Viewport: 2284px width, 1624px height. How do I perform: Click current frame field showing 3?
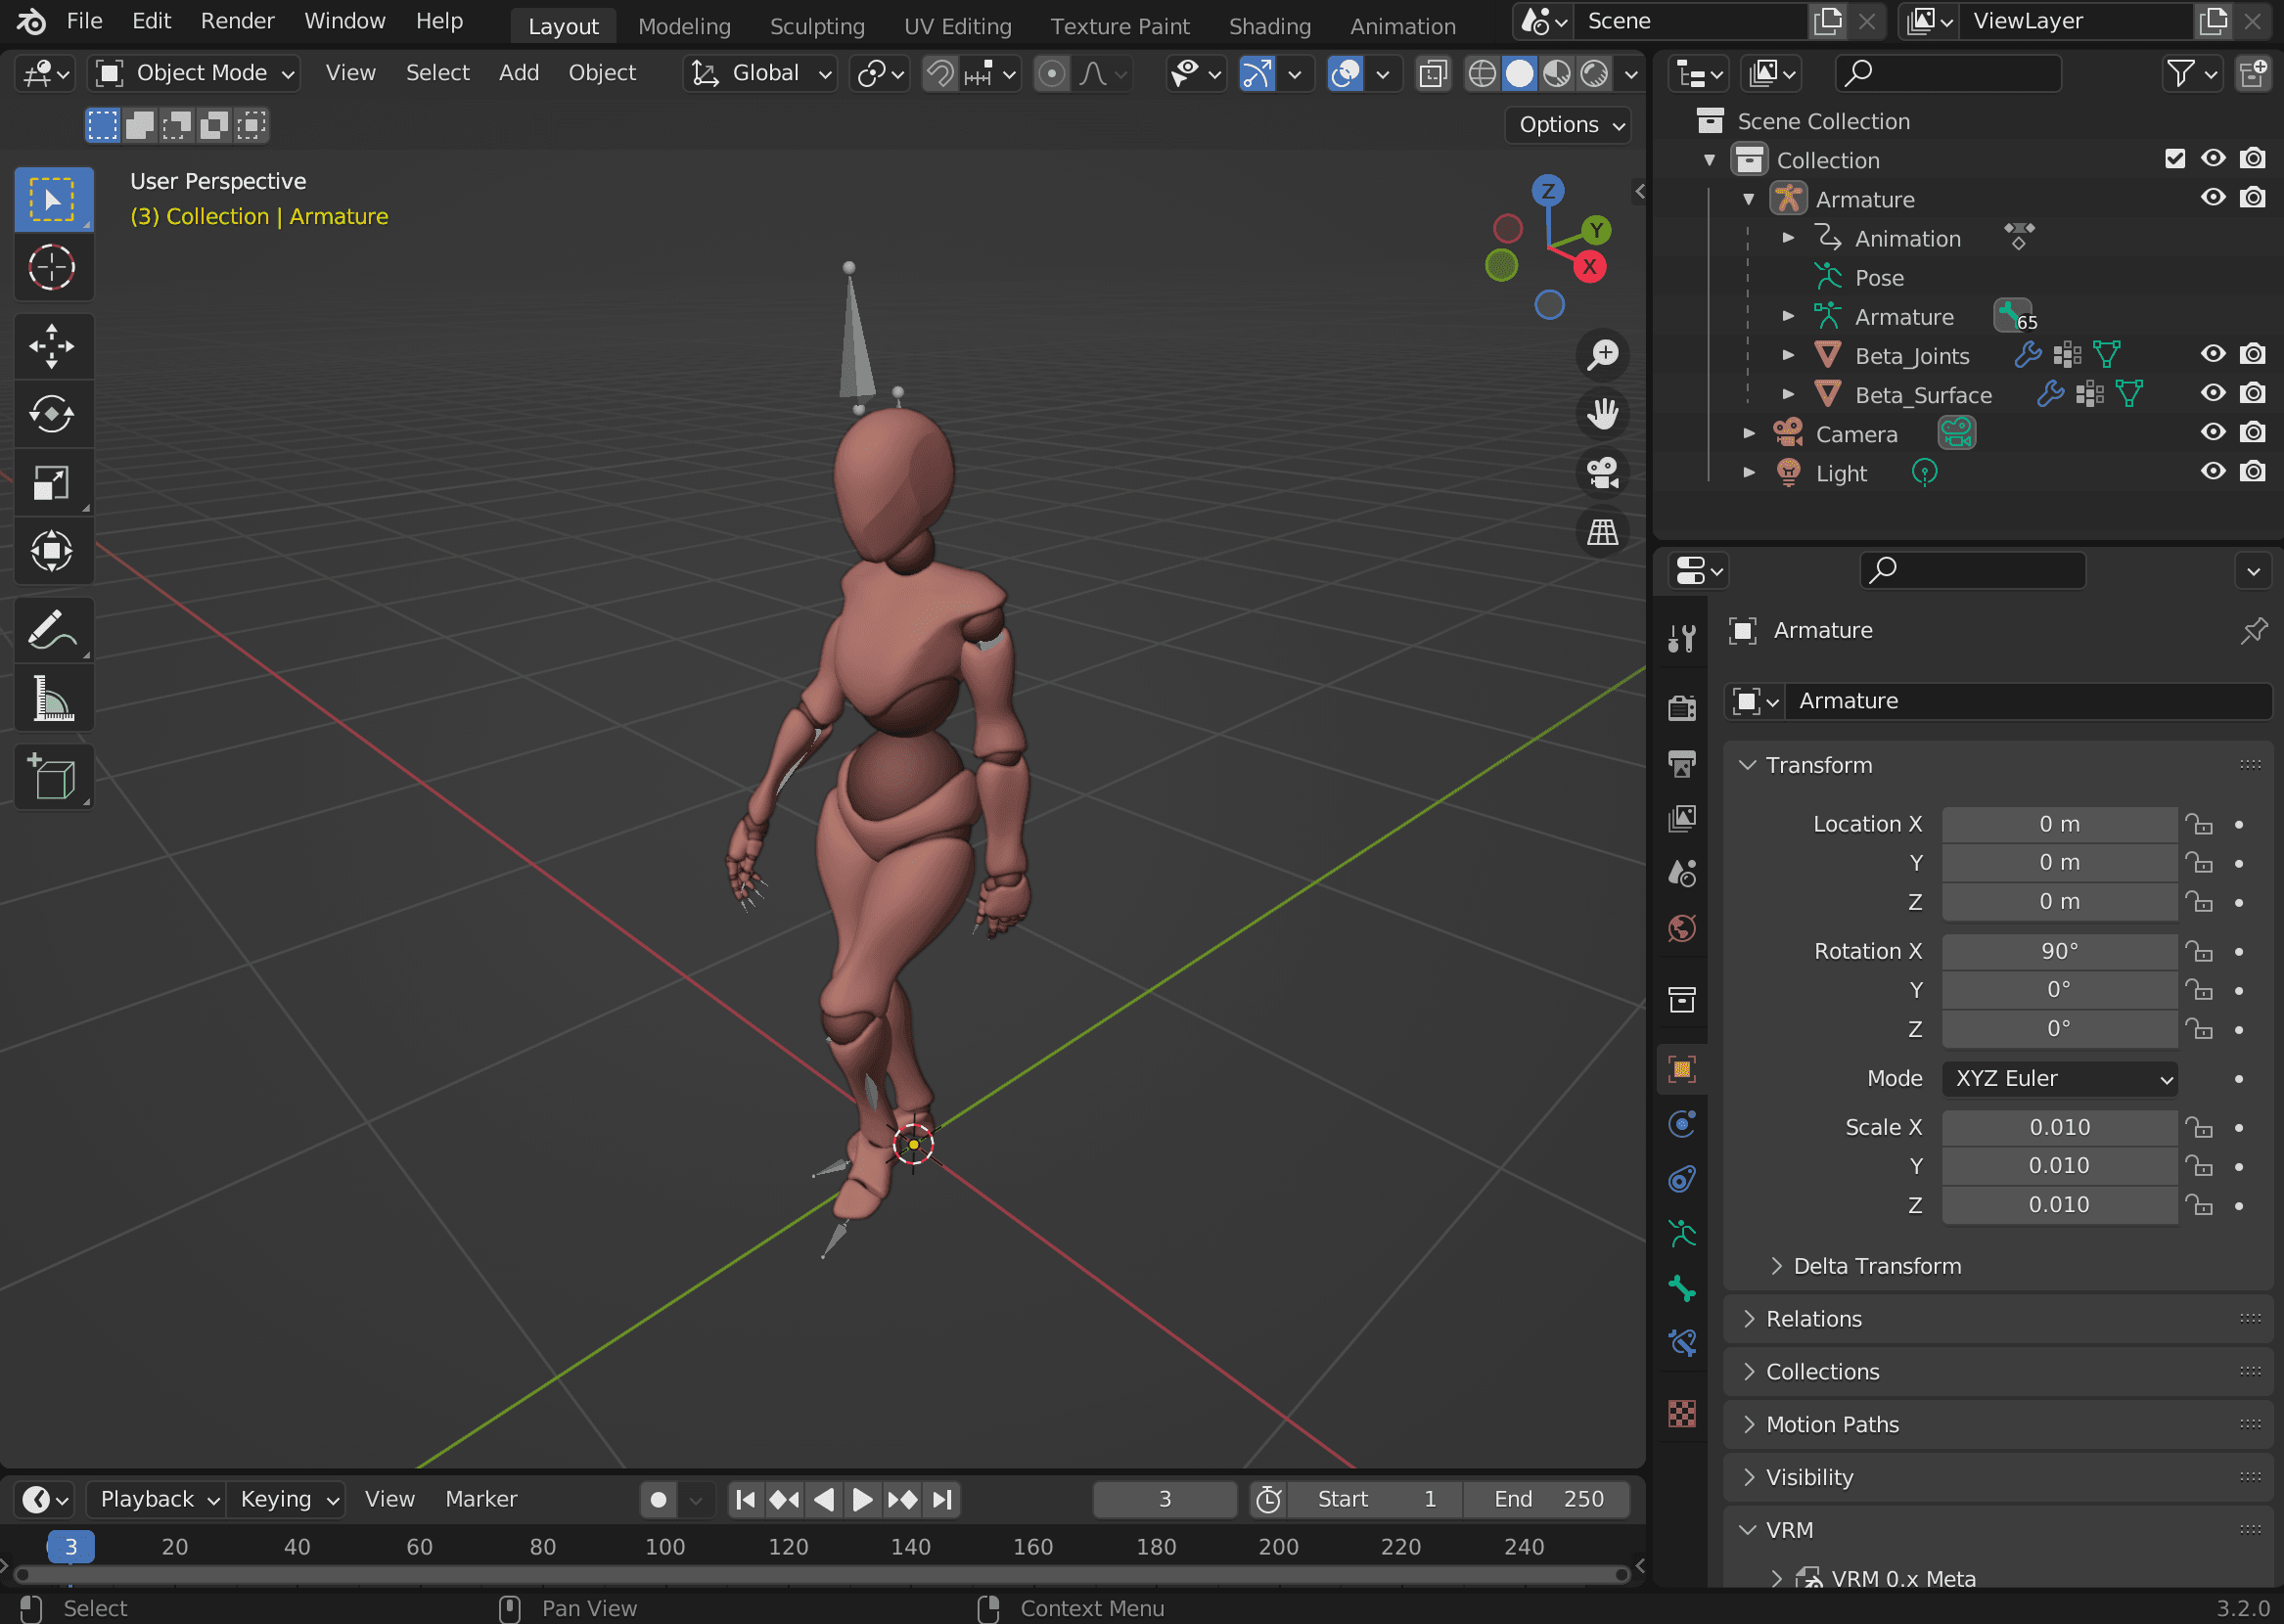click(1164, 1499)
